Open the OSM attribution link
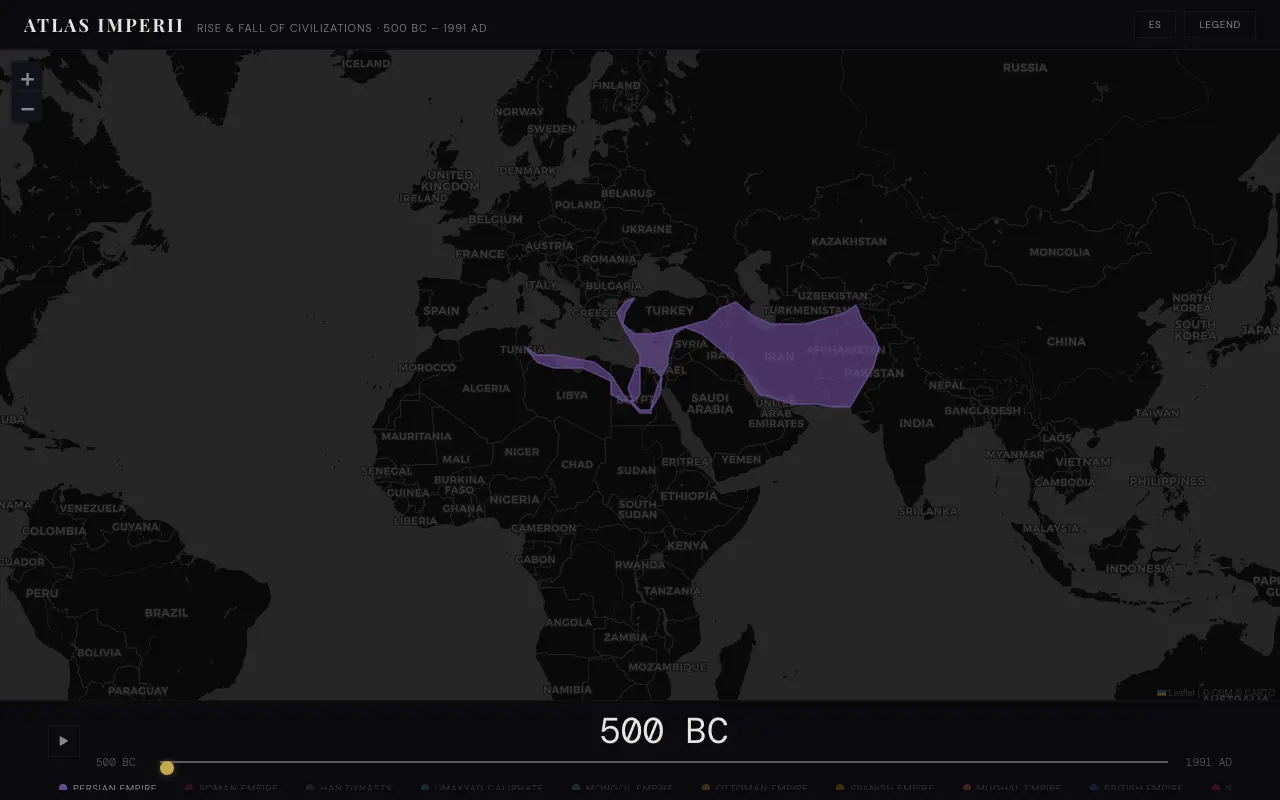1280x800 pixels. pyautogui.click(x=1222, y=692)
